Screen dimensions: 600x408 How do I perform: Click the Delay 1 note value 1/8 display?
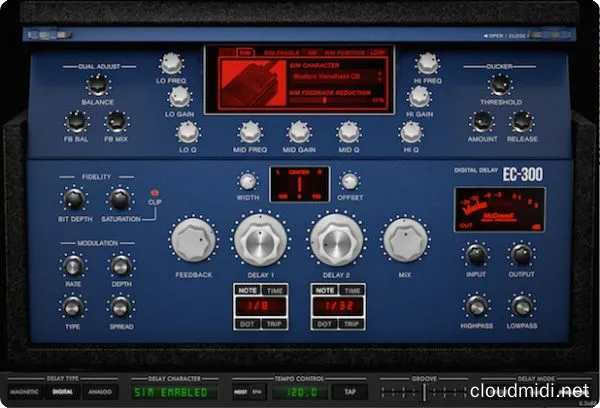(x=259, y=307)
